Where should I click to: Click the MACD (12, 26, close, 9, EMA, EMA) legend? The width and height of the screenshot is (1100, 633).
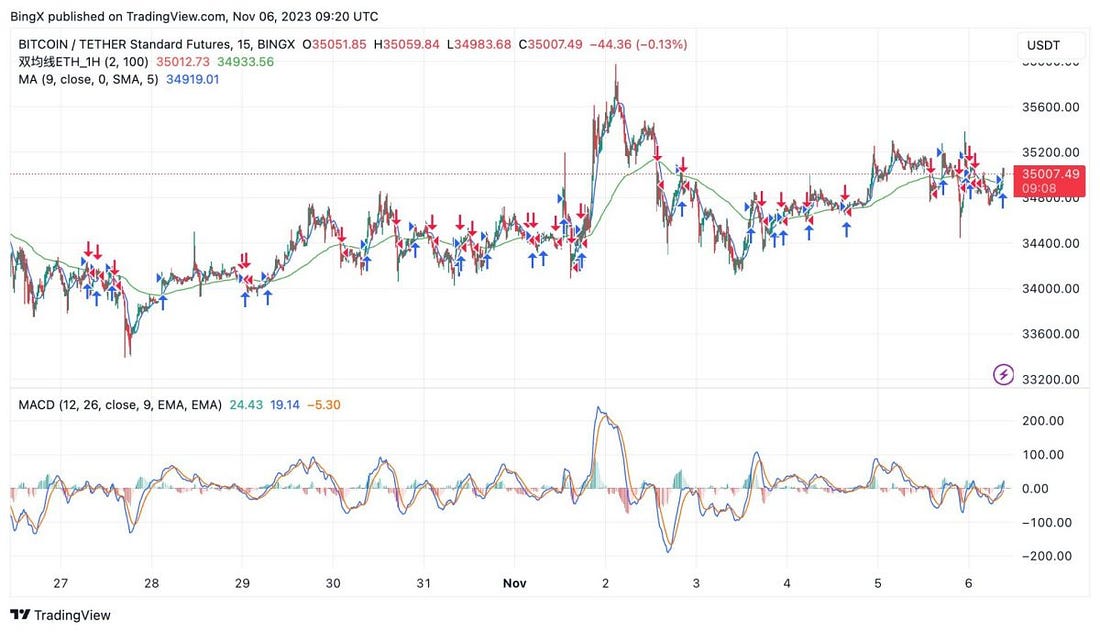pos(120,405)
